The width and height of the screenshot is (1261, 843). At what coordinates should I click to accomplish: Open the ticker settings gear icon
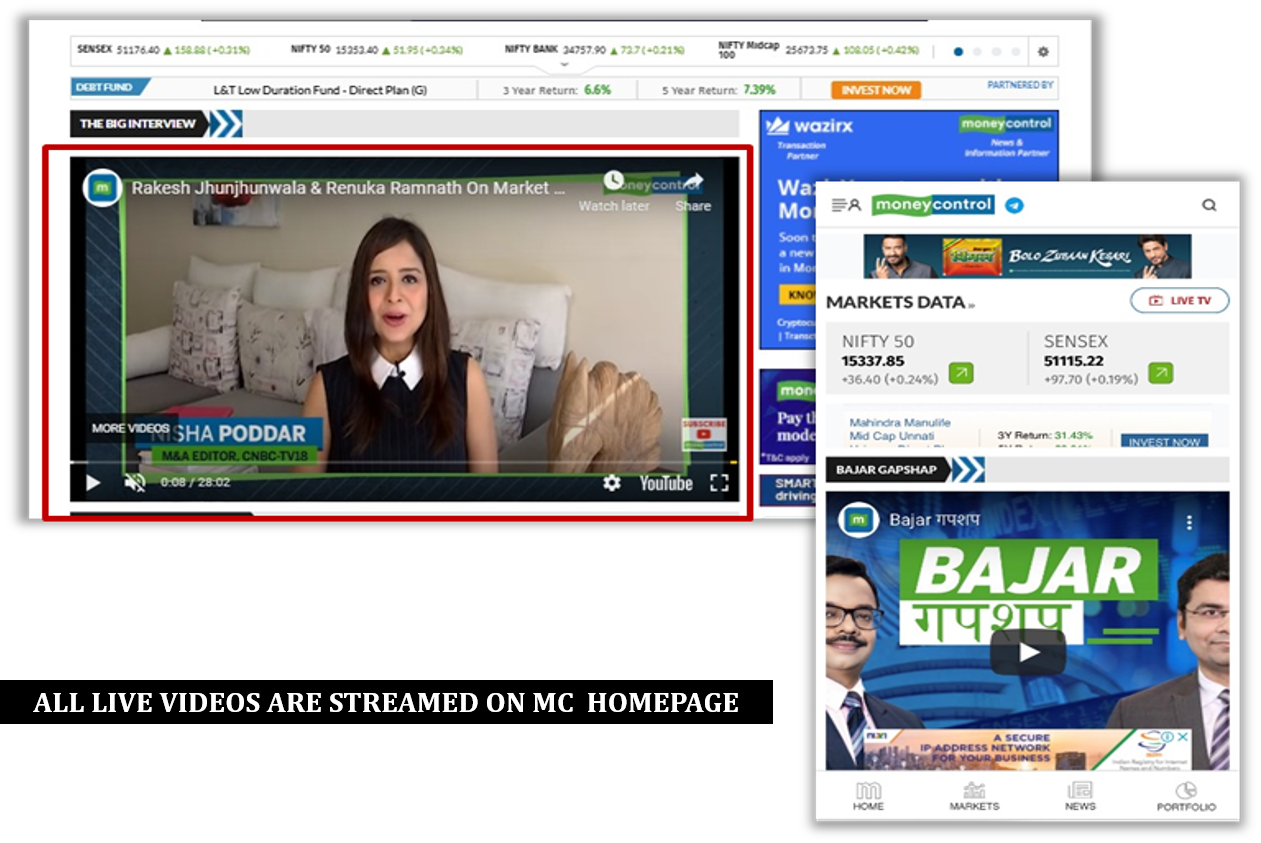(1043, 52)
